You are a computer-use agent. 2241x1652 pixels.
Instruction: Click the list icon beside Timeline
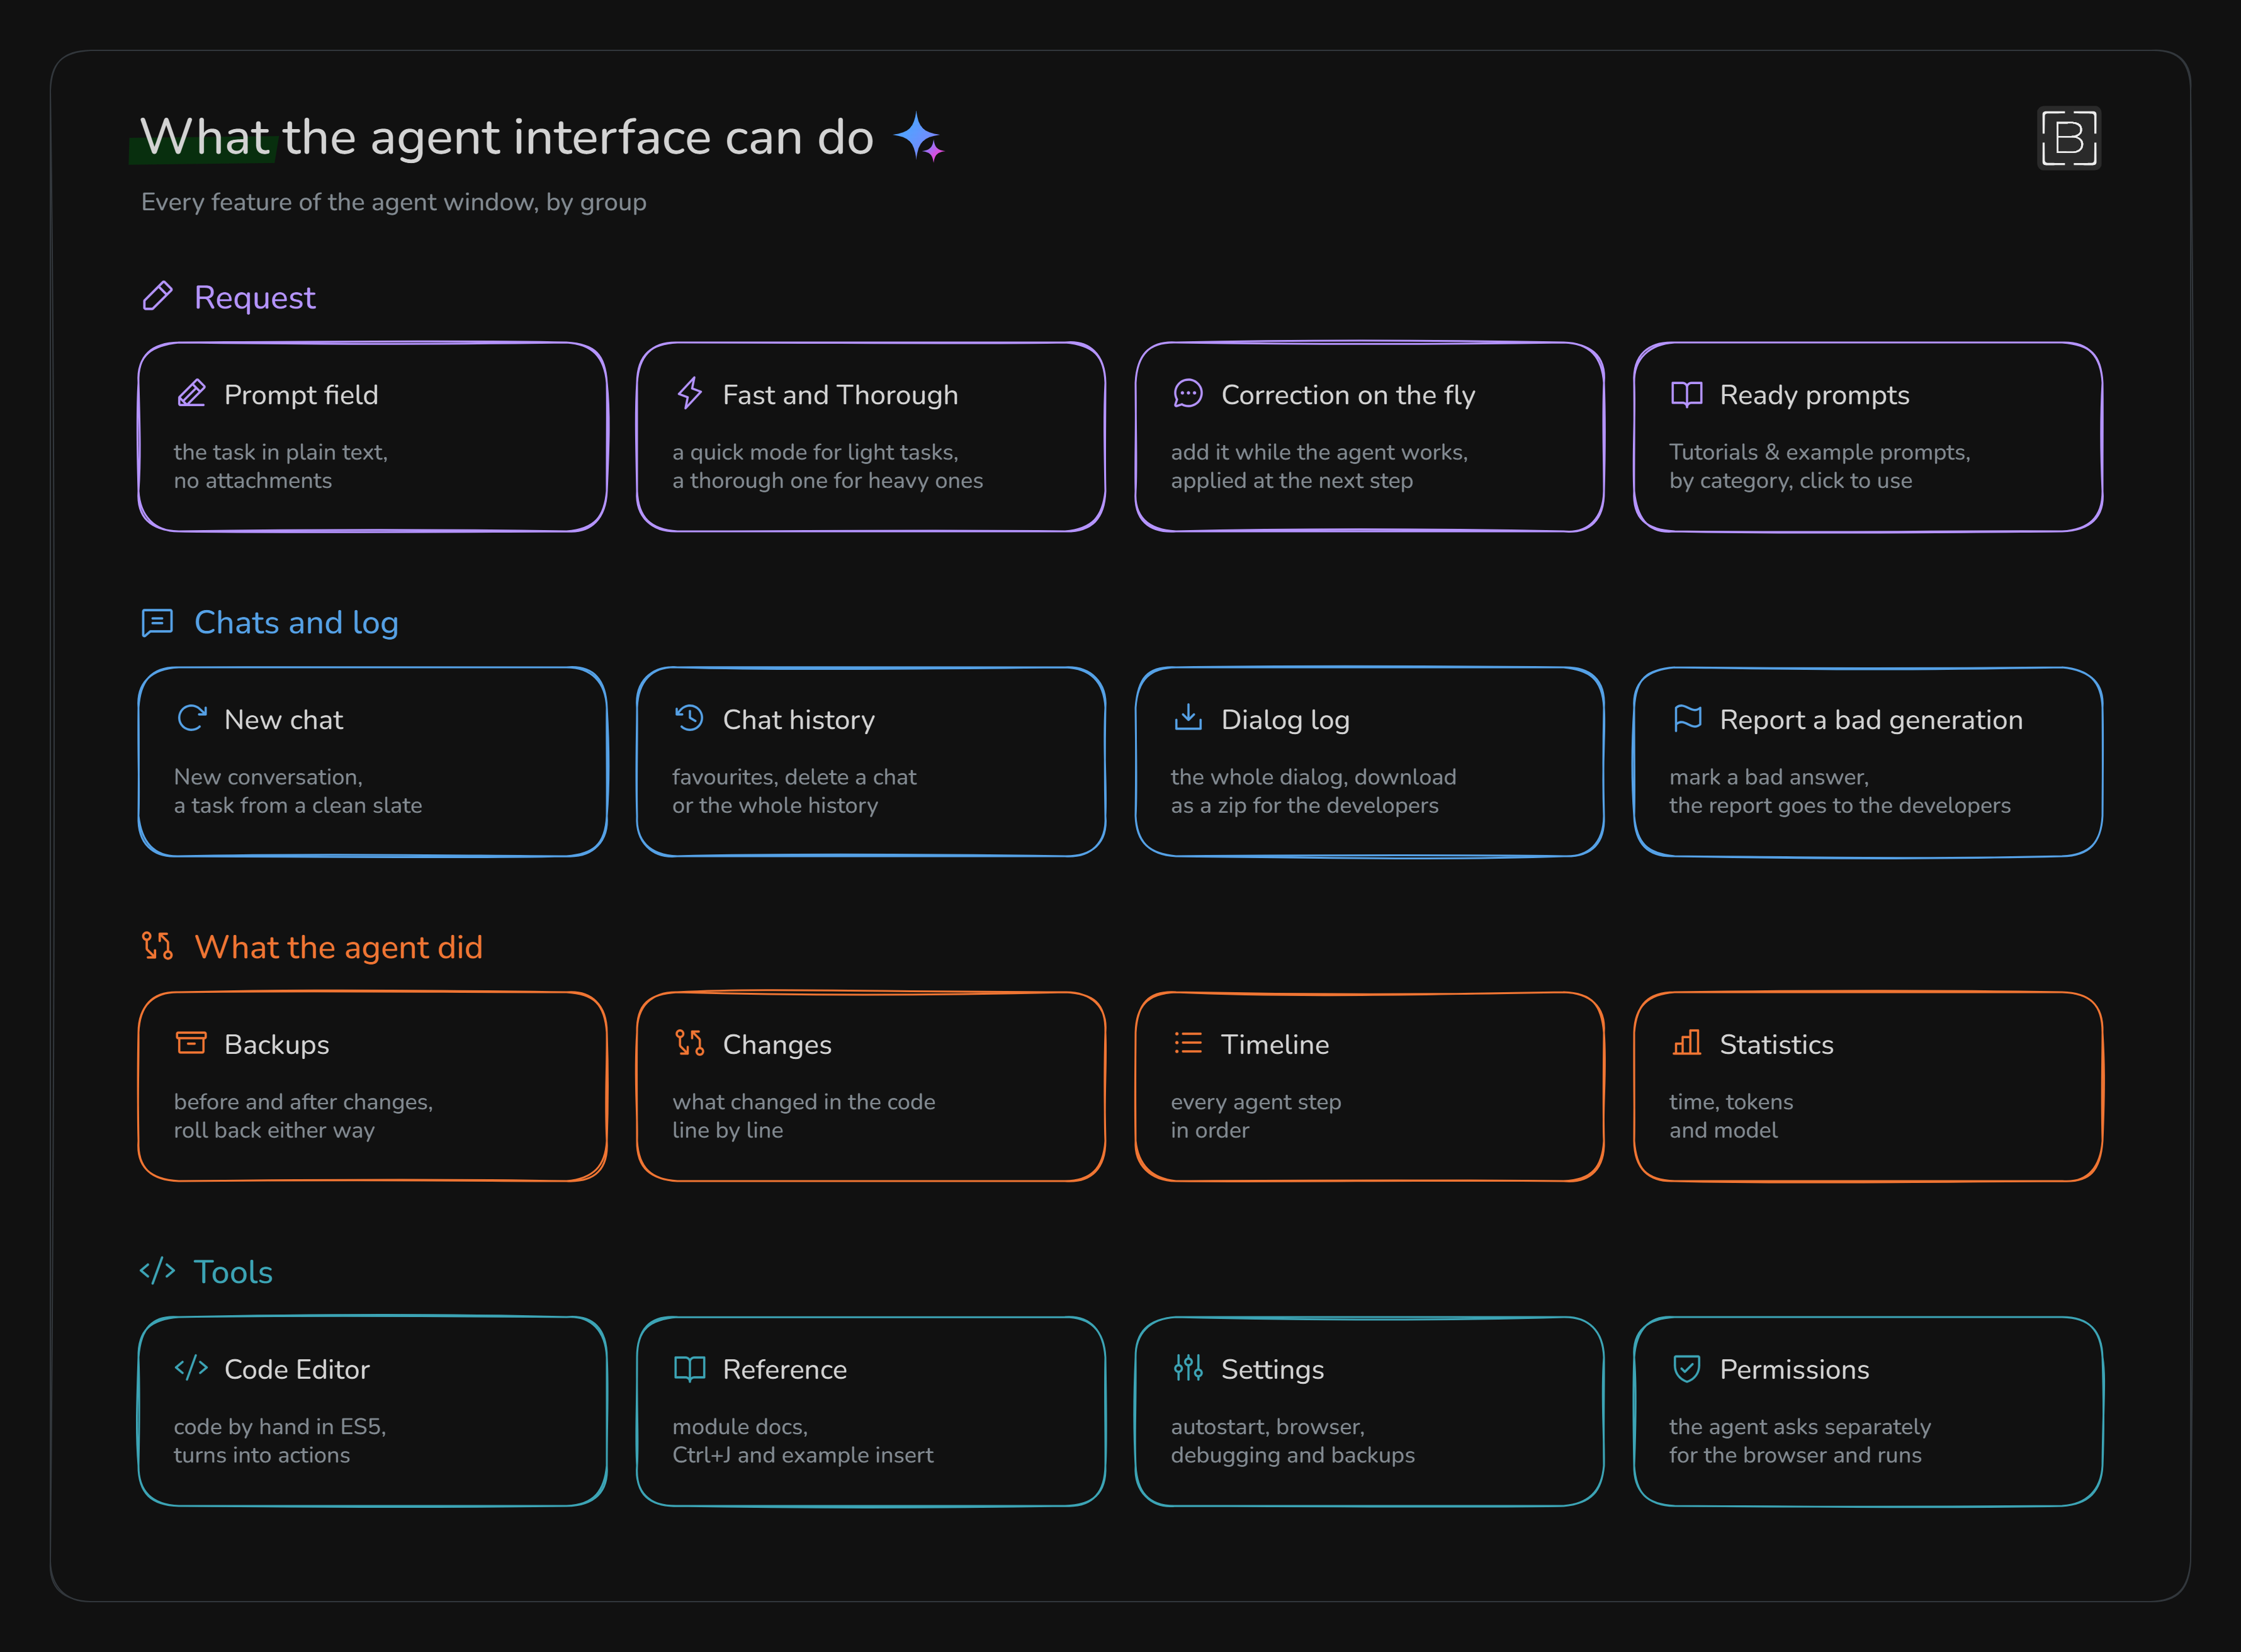click(1188, 1043)
